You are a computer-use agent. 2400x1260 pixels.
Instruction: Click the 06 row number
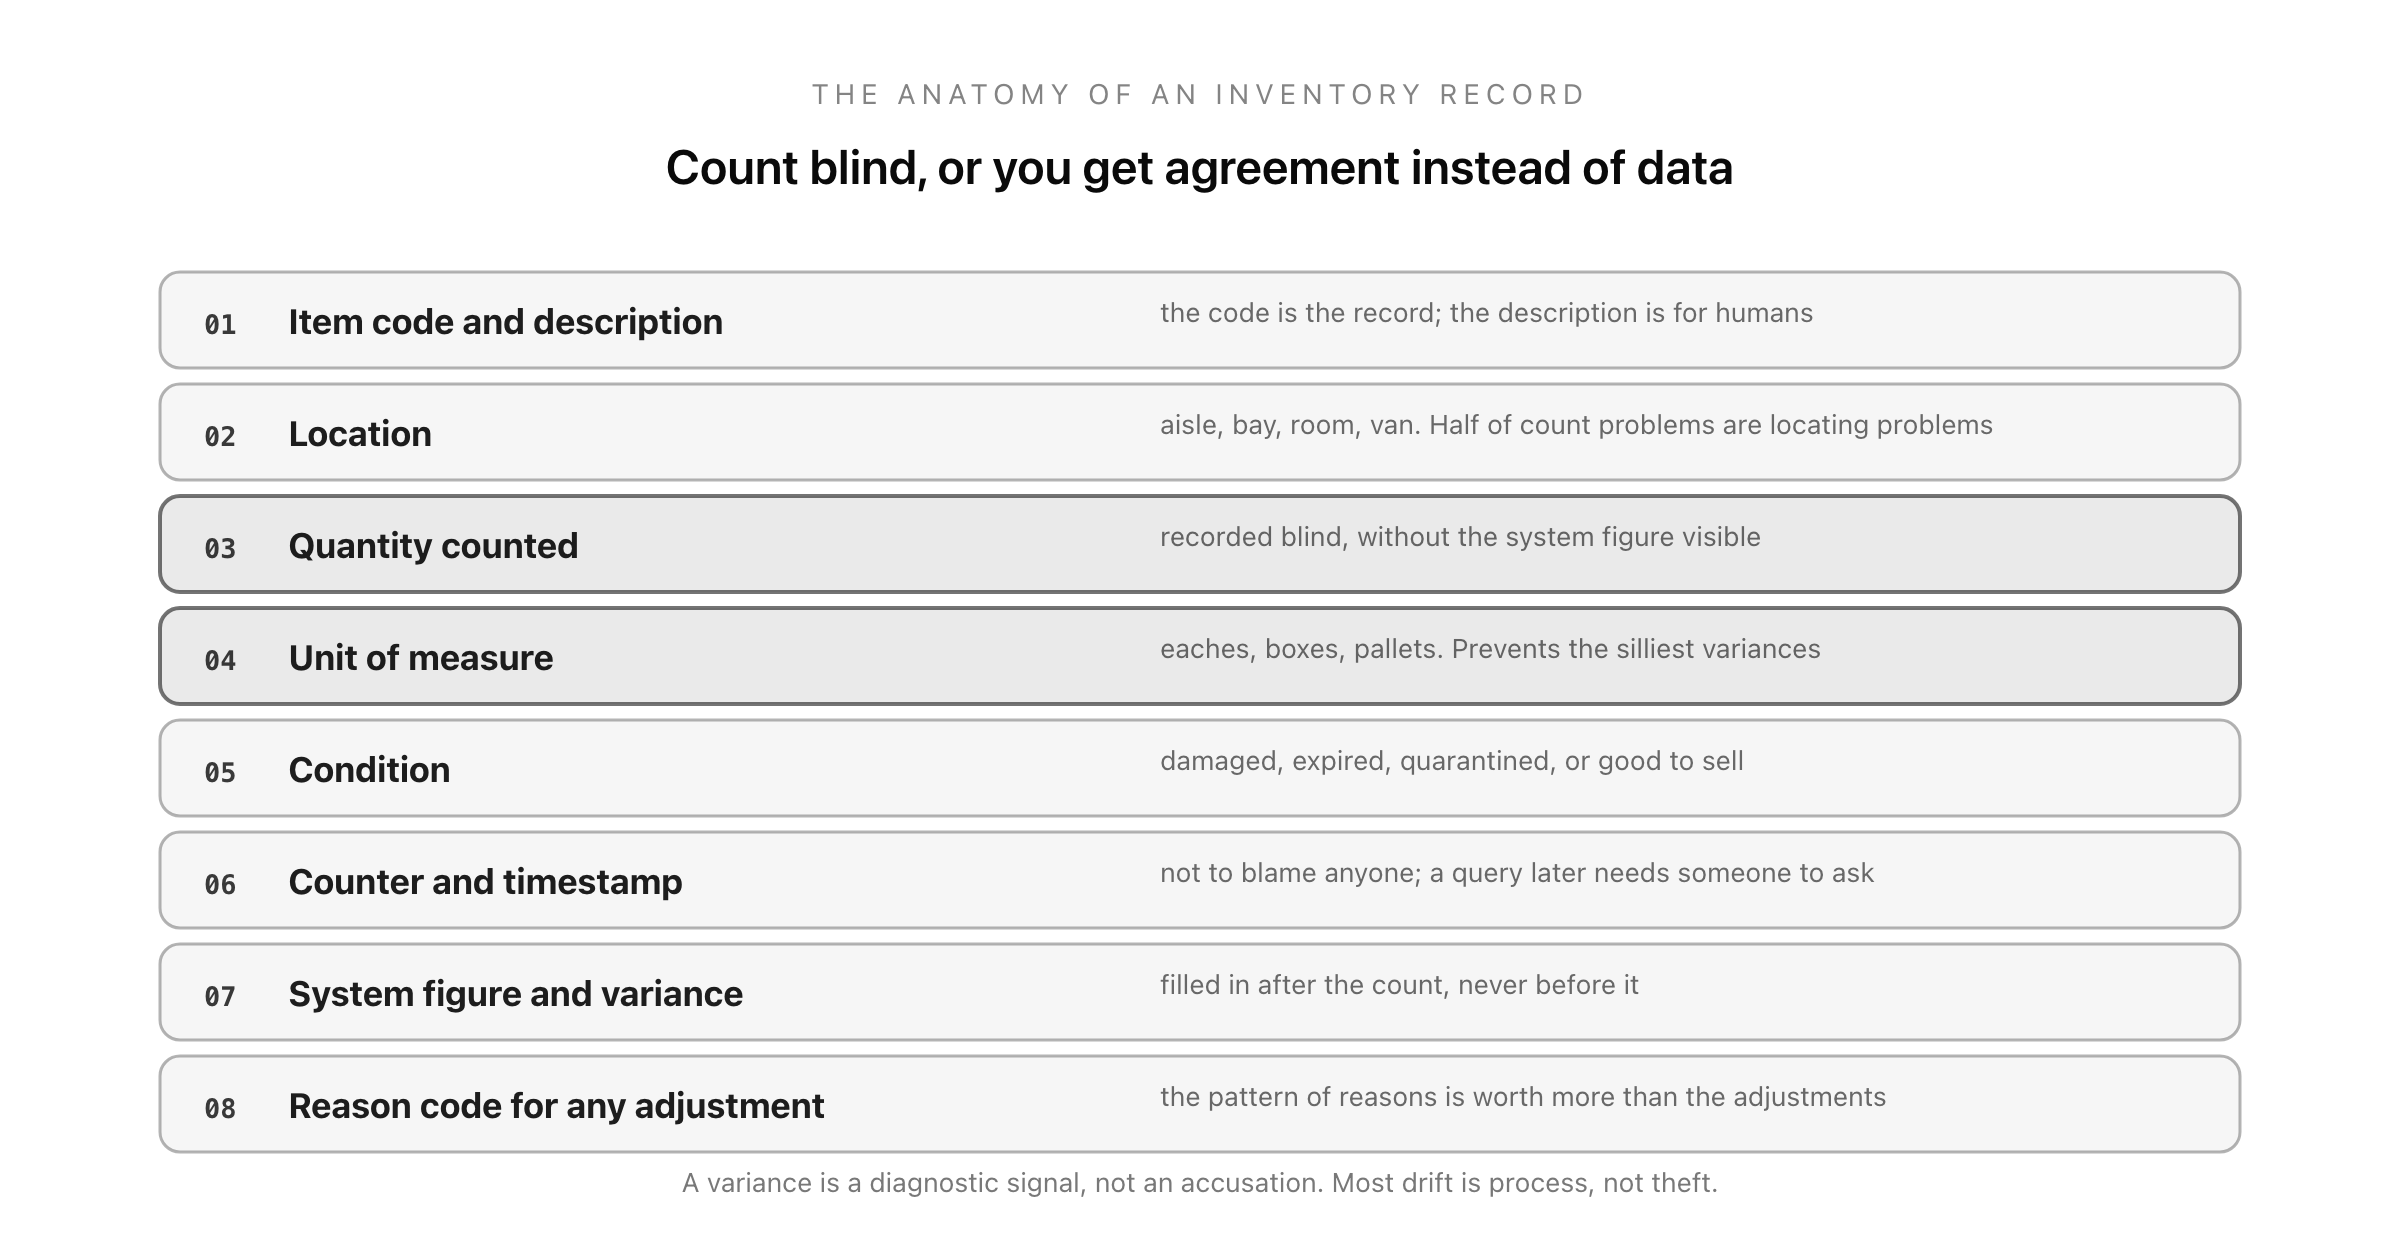tap(220, 884)
